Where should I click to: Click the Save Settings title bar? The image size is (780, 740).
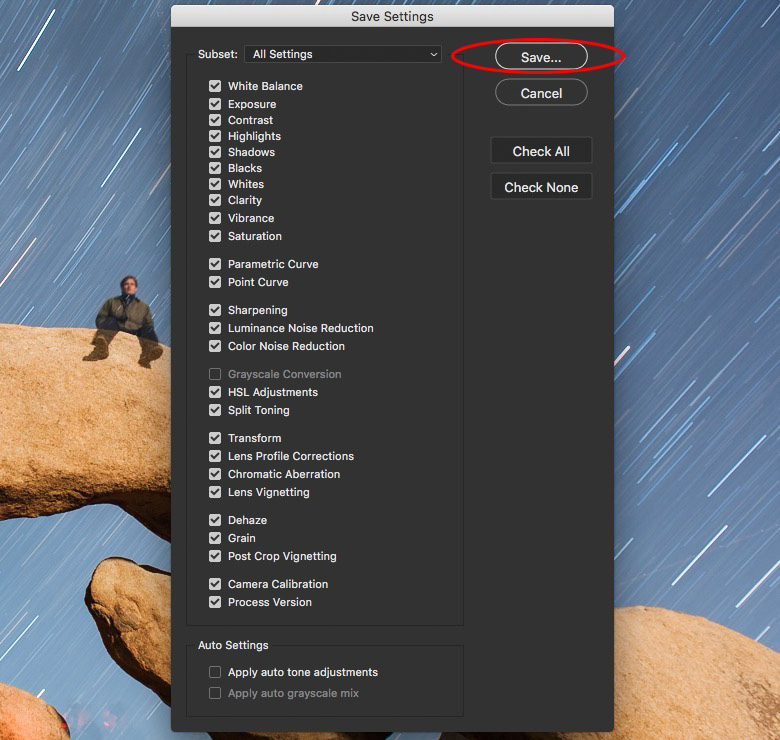point(392,16)
